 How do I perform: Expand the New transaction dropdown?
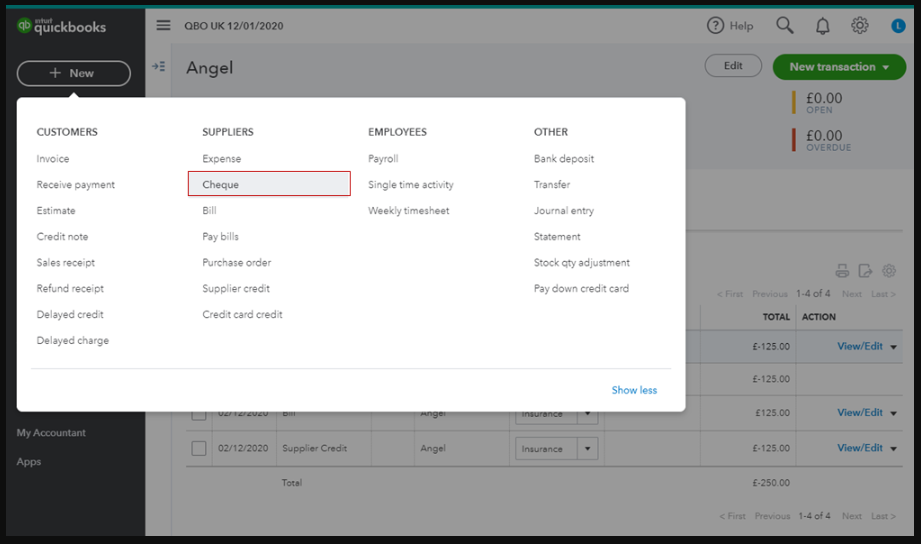(886, 67)
